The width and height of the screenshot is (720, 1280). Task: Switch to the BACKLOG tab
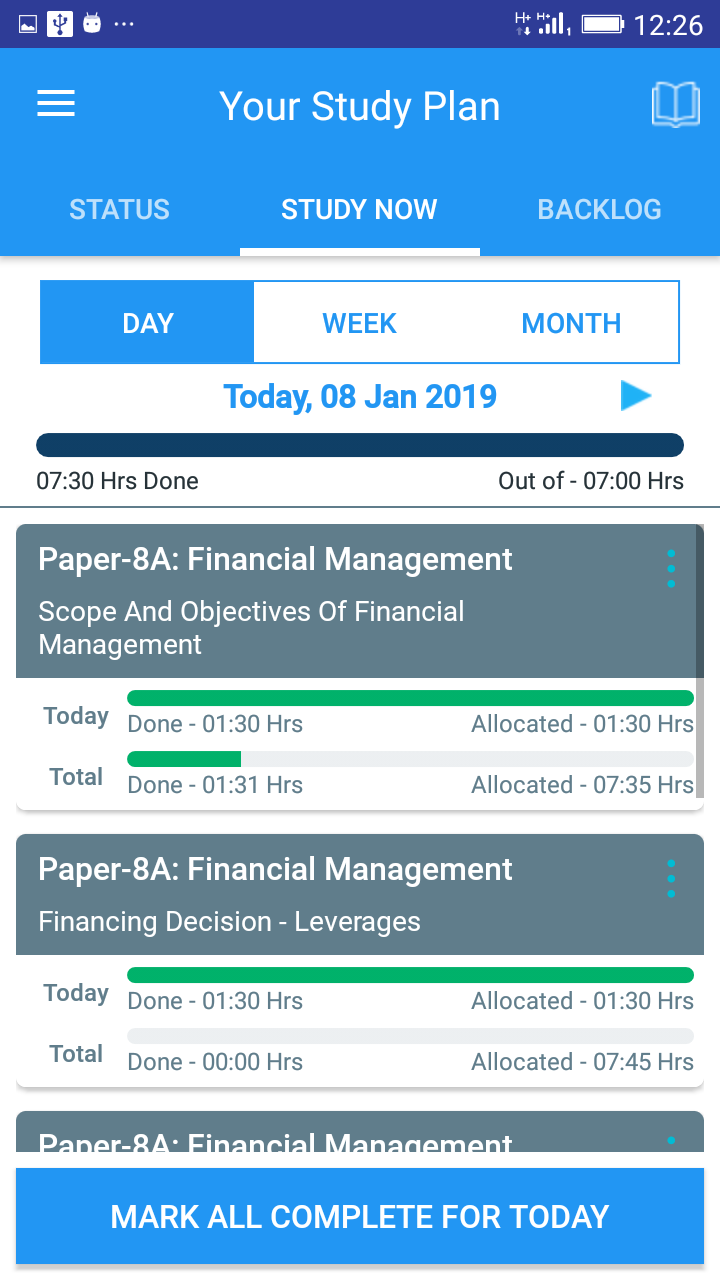(599, 209)
